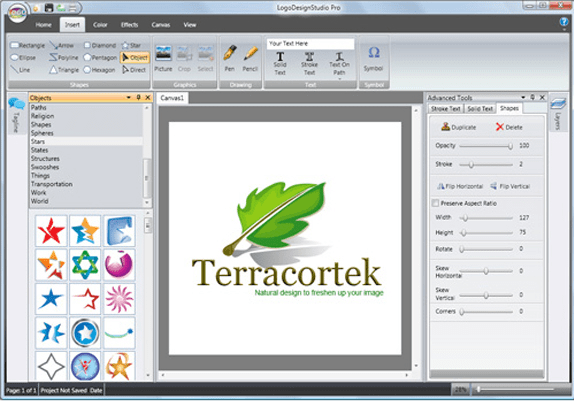Viewport: 574px width, 401px height.
Task: Activate the Object selection tool
Action: (x=135, y=57)
